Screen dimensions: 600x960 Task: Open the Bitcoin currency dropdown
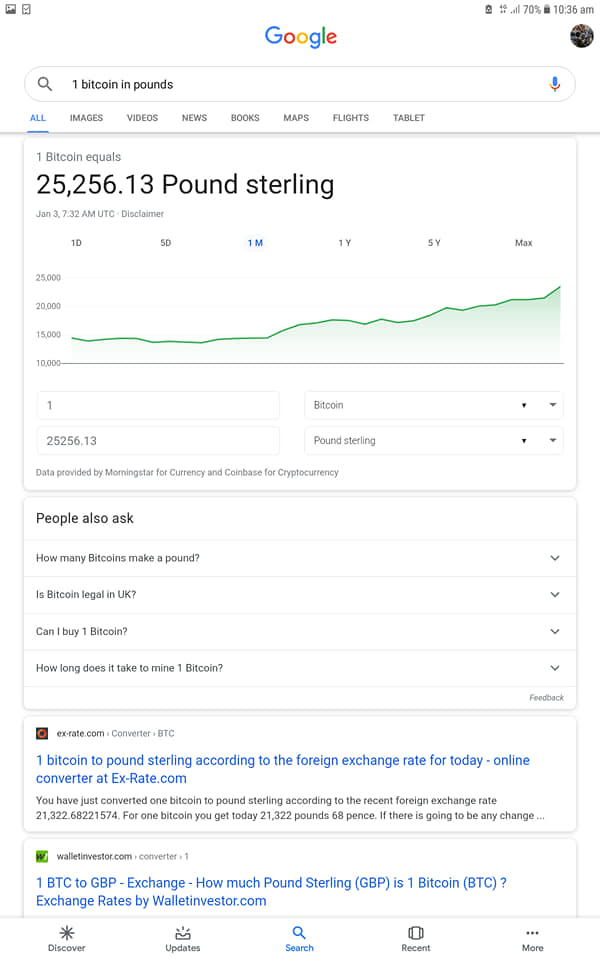tap(433, 405)
